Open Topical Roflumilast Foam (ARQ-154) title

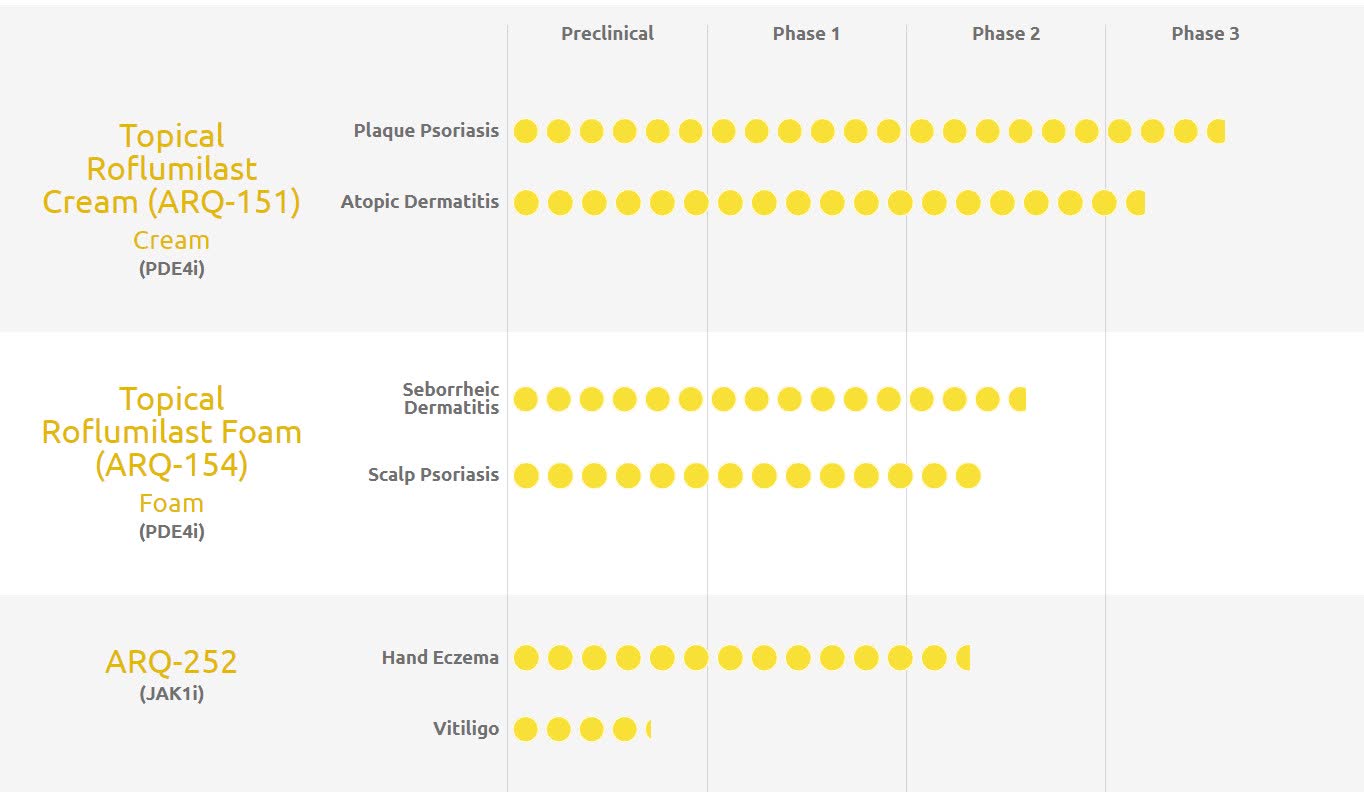tap(171, 432)
